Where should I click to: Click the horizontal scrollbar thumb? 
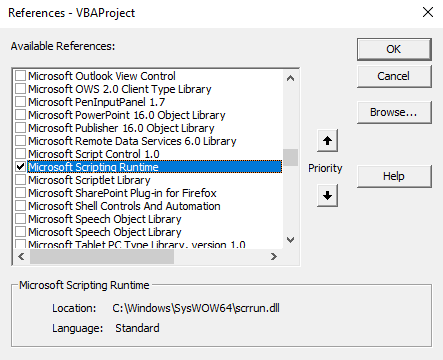click(102, 256)
